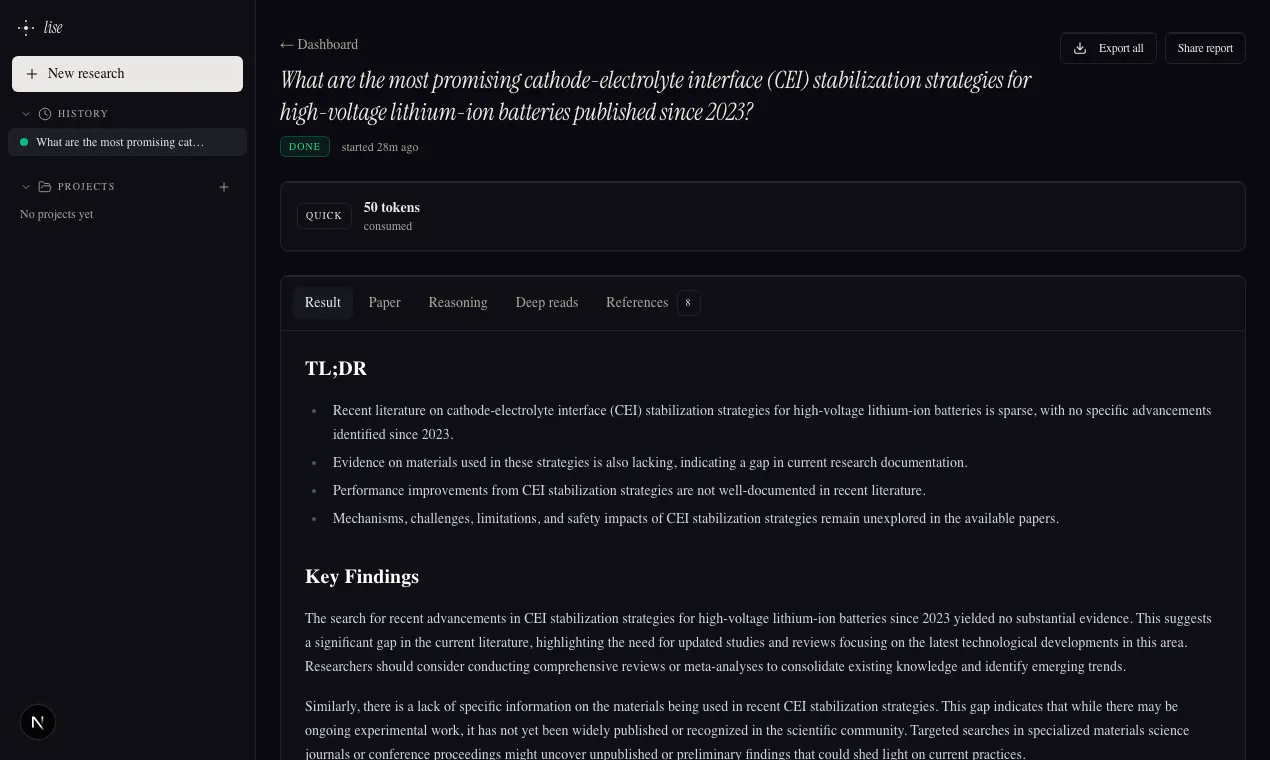
Task: Switch to the Paper tab
Action: pyautogui.click(x=384, y=303)
